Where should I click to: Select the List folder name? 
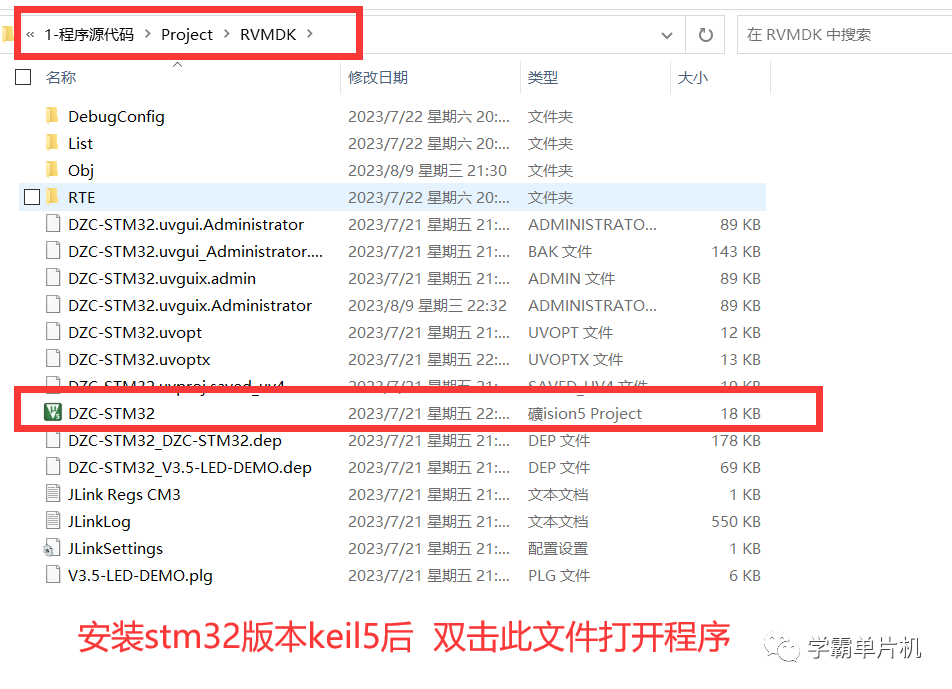click(x=81, y=143)
